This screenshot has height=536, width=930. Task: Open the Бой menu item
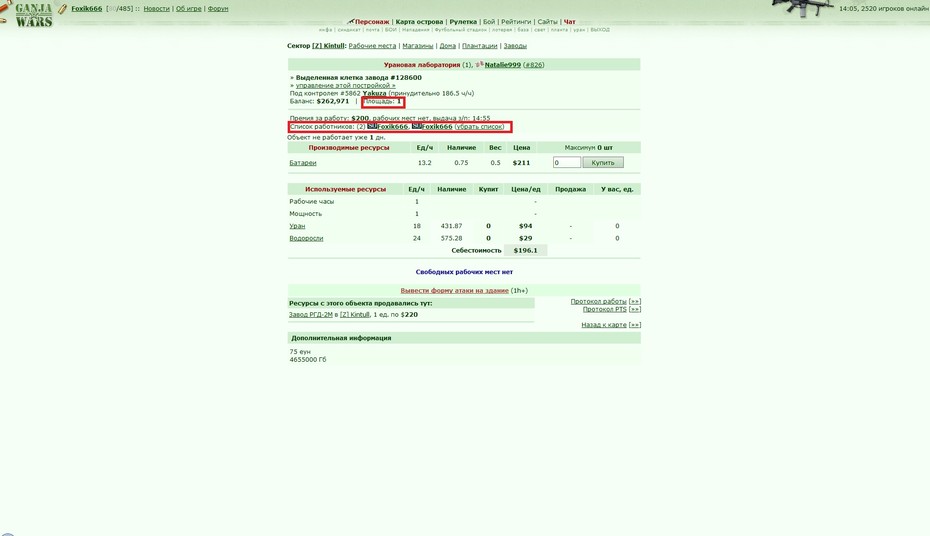(489, 22)
